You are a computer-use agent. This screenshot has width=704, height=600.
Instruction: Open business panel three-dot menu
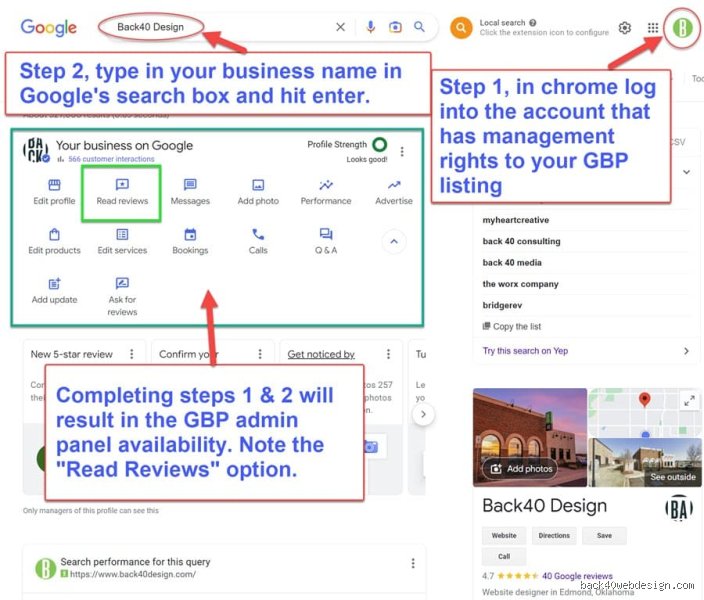[x=402, y=152]
